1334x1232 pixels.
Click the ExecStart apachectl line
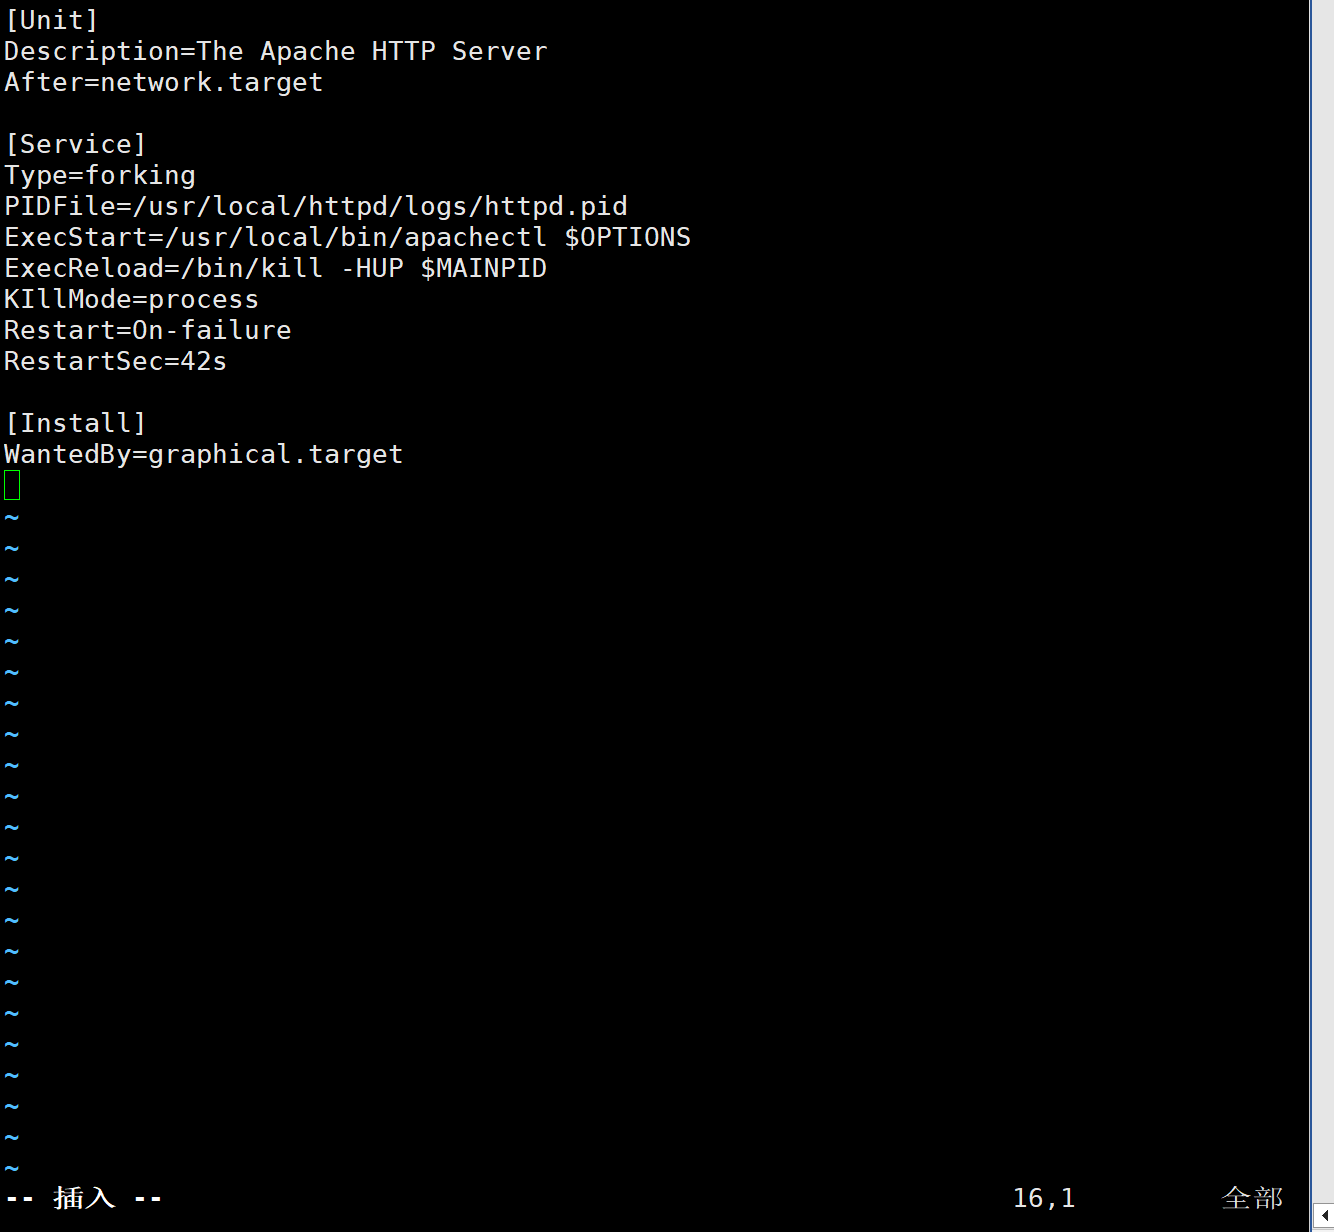pyautogui.click(x=348, y=237)
